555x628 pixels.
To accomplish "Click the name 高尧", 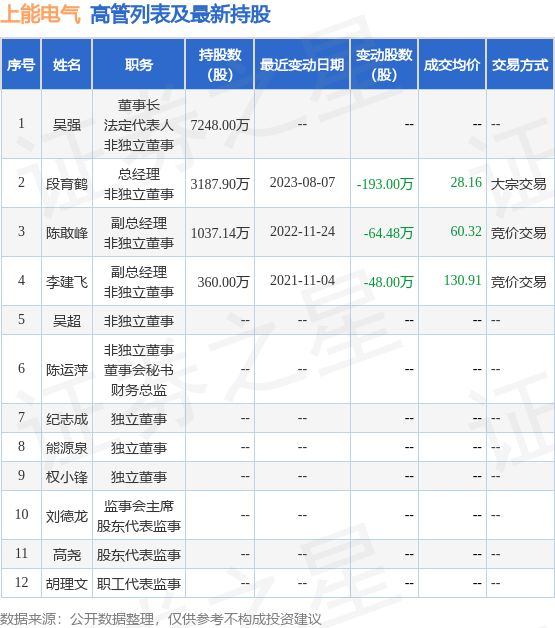I will tap(67, 555).
